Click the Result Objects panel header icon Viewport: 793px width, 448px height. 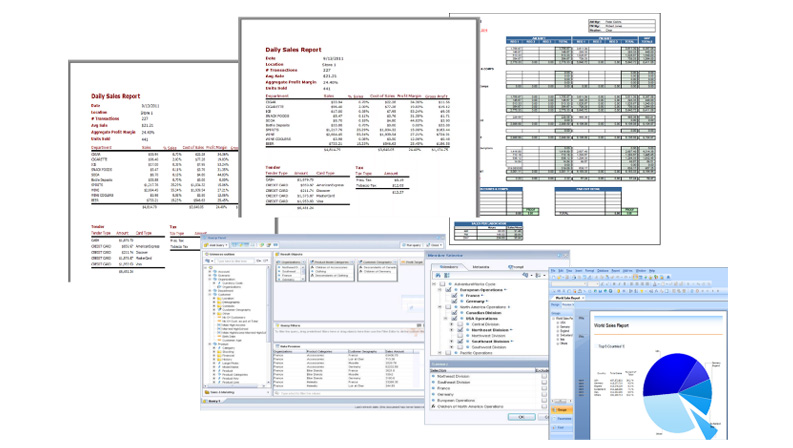point(277,254)
